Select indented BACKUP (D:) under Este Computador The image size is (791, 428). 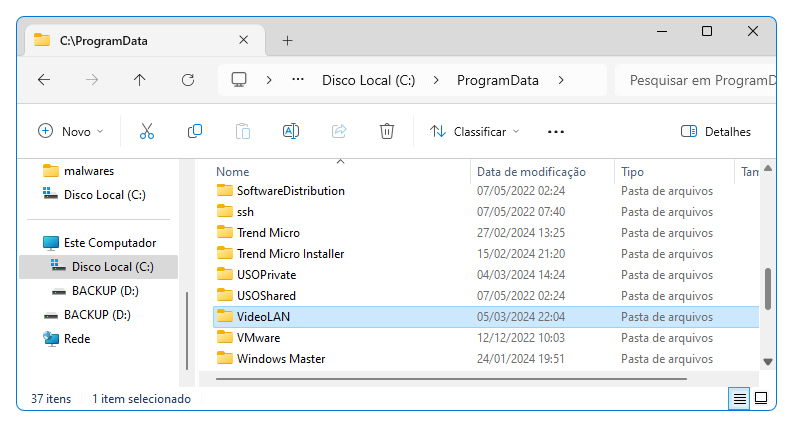(105, 291)
